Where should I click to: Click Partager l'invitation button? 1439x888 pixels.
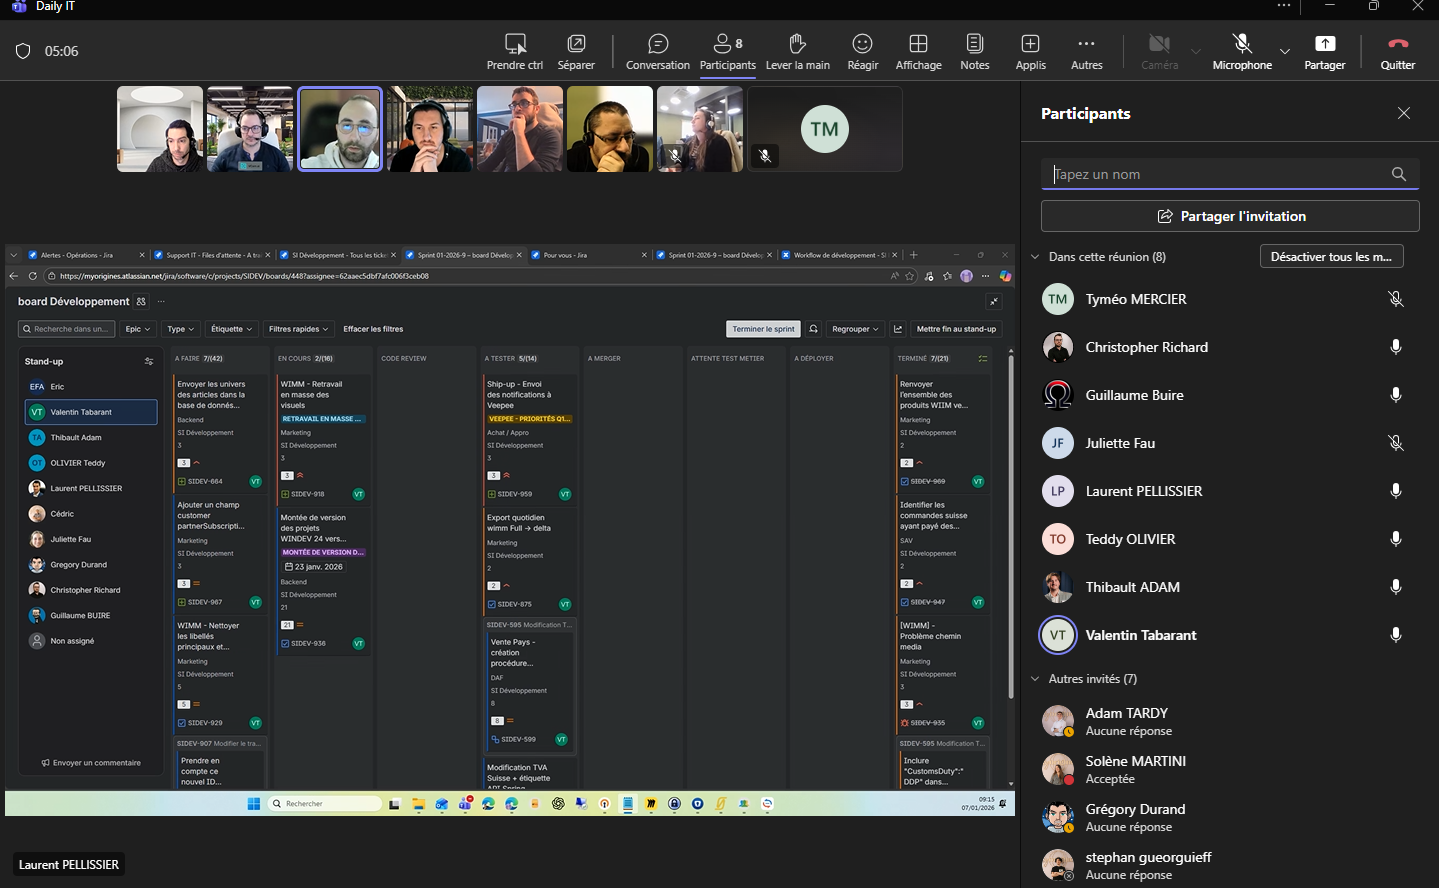click(x=1230, y=216)
